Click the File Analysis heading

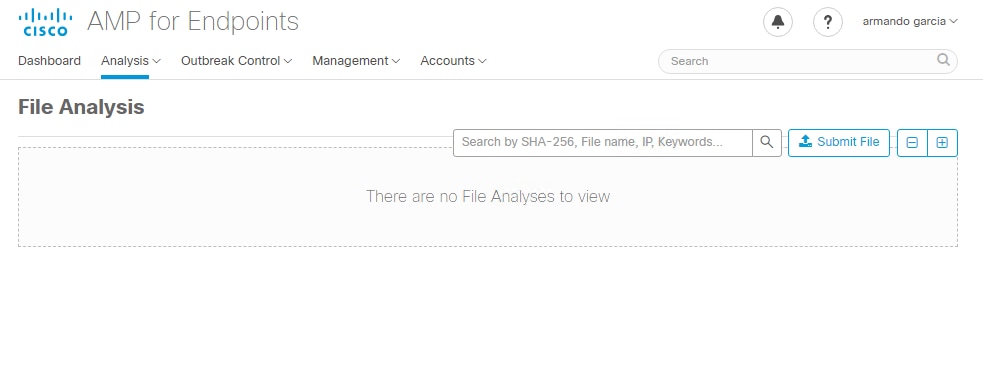coord(81,107)
